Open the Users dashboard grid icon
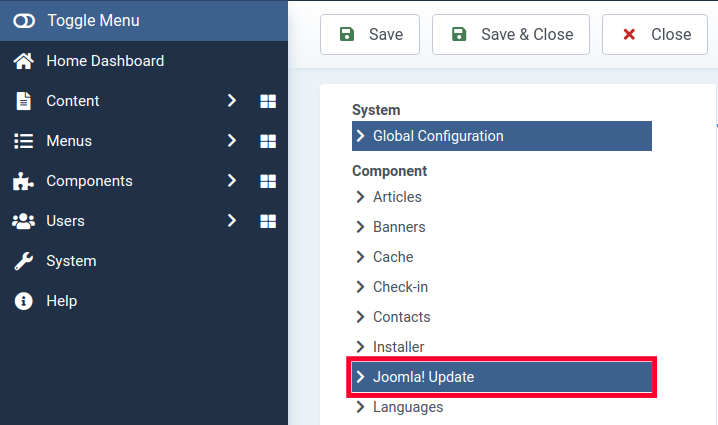The image size is (718, 425). click(267, 221)
